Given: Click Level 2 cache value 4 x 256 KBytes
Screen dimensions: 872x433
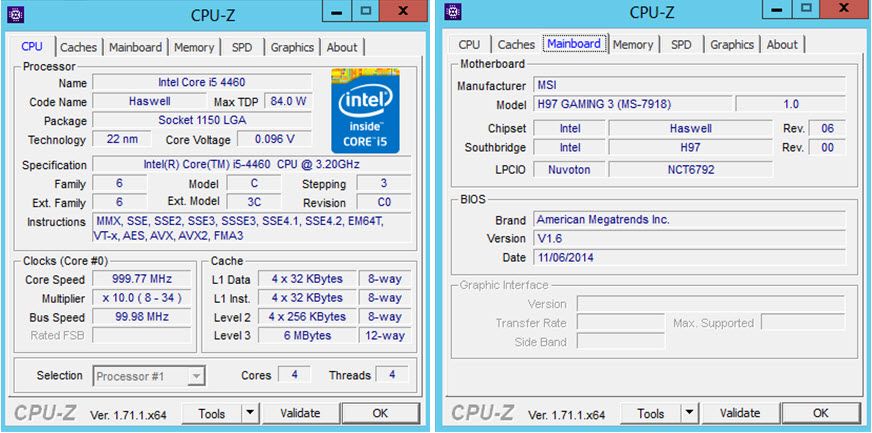Looking at the screenshot, I should point(307,317).
